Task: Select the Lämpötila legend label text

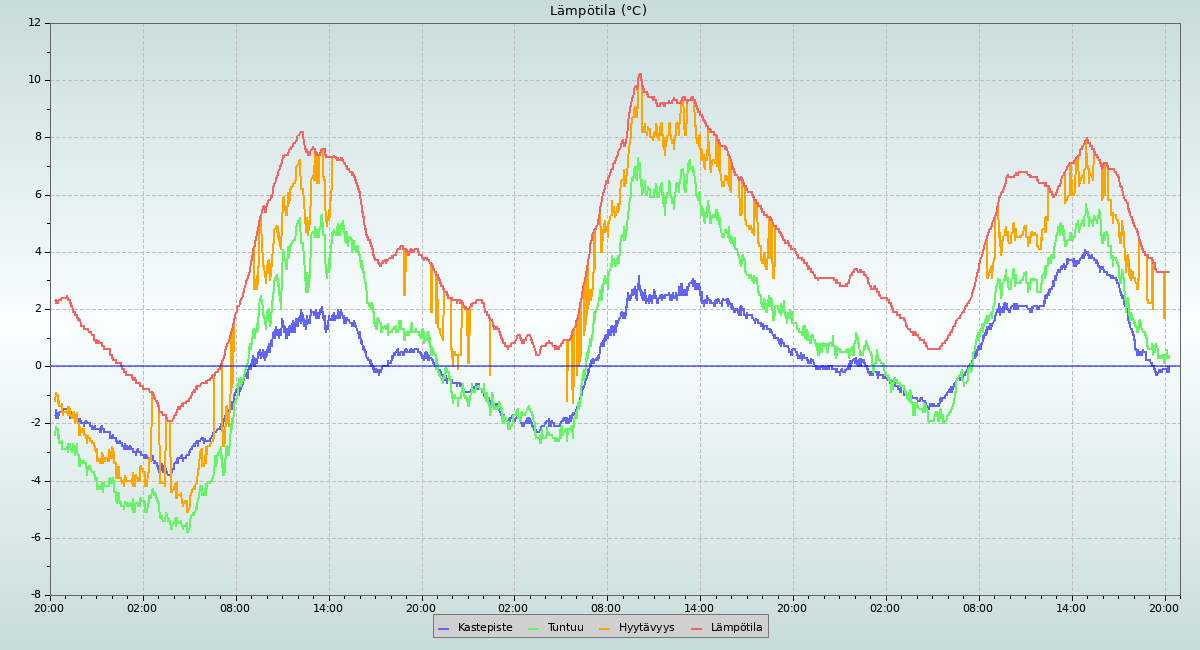Action: pyautogui.click(x=736, y=628)
